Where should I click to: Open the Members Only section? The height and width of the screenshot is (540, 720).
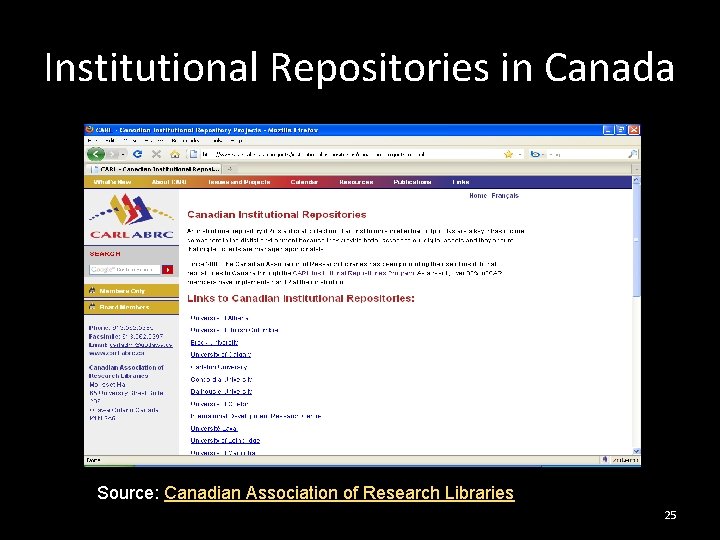coord(131,291)
